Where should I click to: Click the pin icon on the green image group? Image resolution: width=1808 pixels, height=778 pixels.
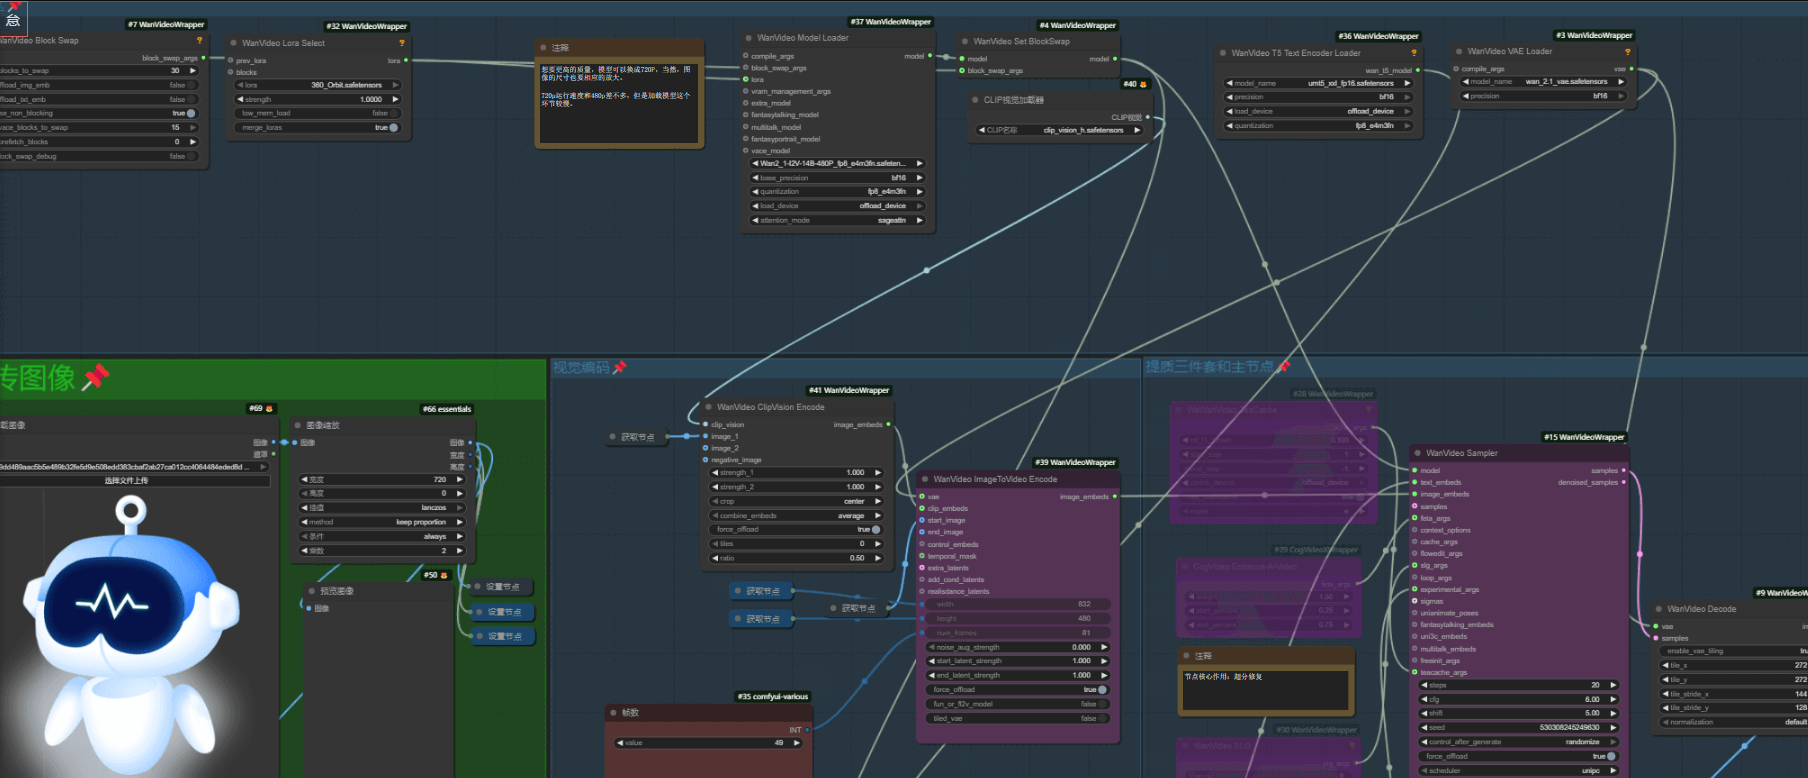[x=96, y=377]
